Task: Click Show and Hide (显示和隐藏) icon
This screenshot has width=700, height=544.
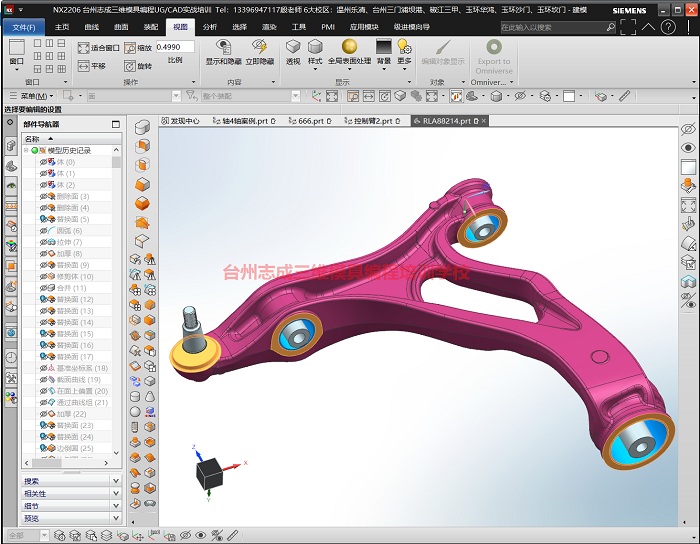Action: click(x=223, y=47)
